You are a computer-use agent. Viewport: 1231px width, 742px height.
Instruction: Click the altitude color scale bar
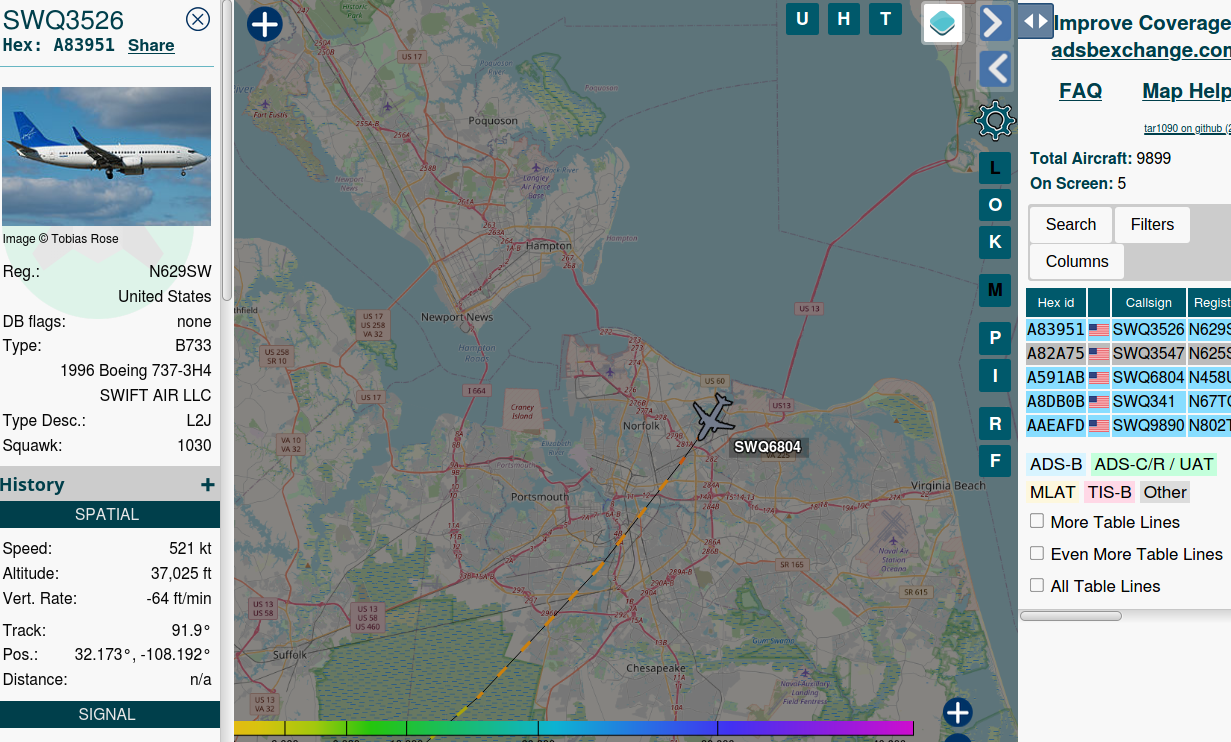tap(574, 728)
